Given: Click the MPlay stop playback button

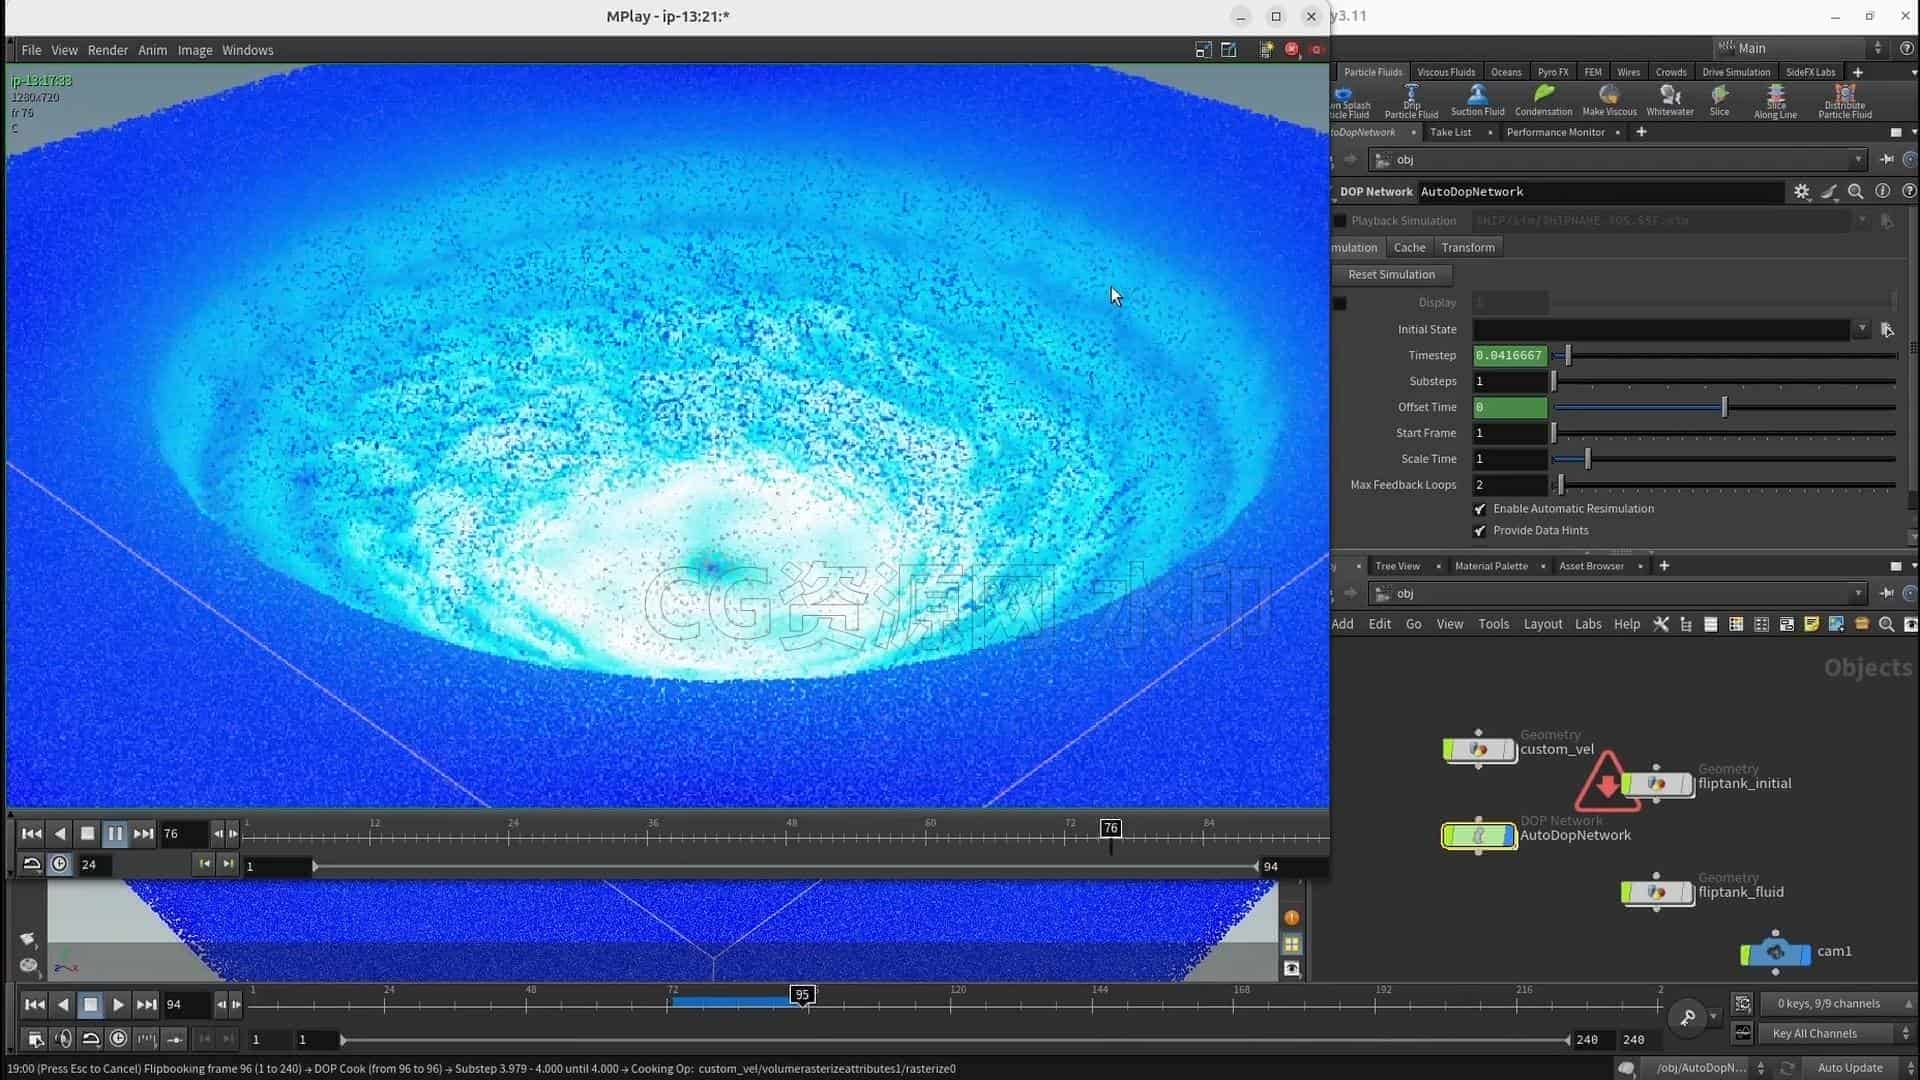Looking at the screenshot, I should coord(87,833).
